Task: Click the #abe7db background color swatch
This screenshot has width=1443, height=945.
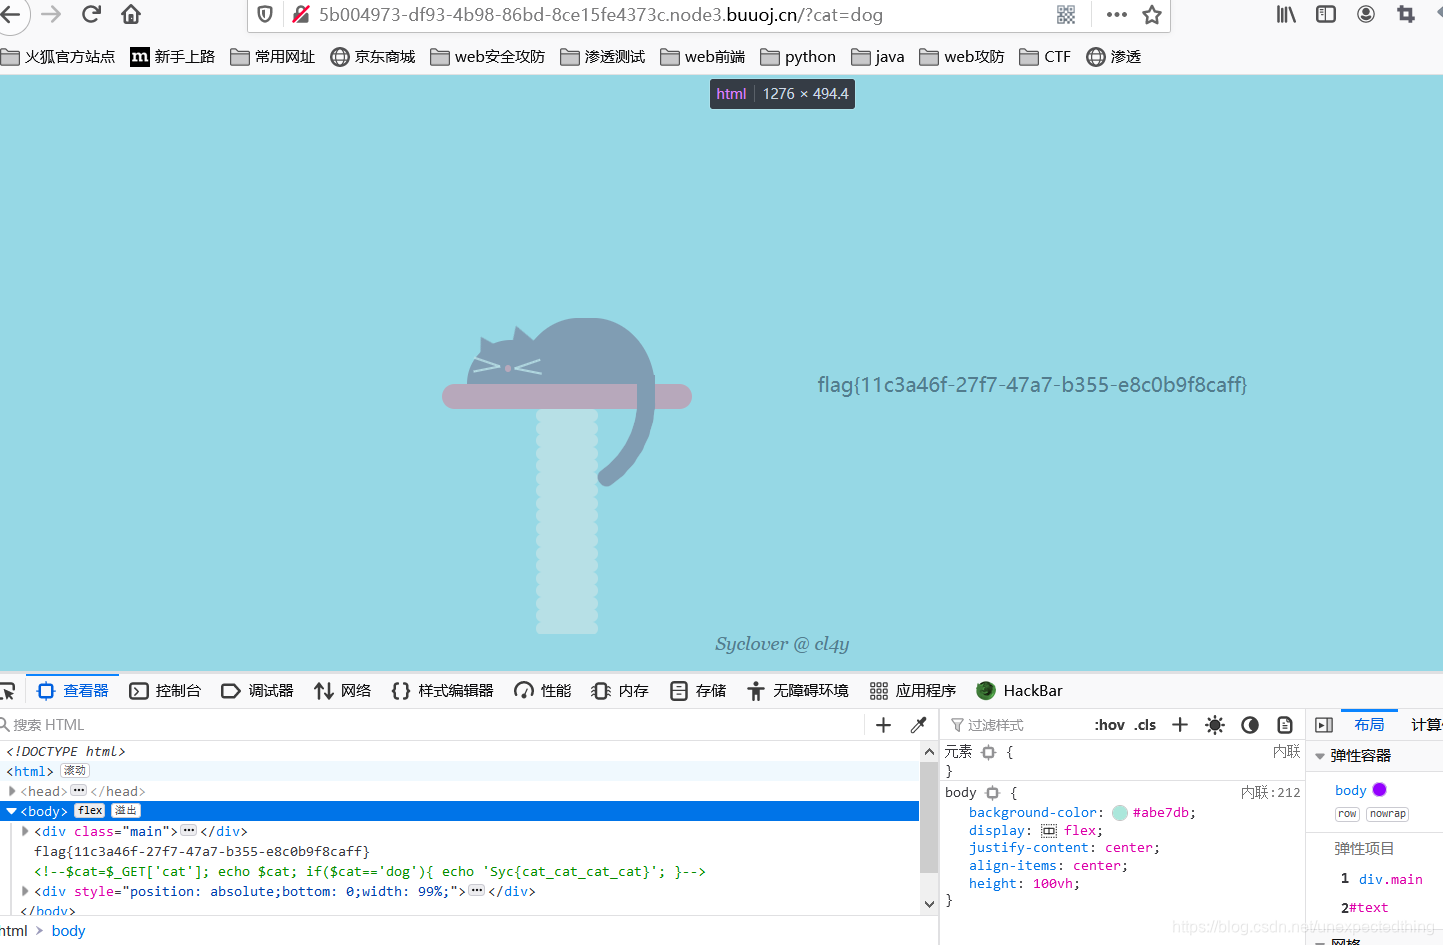Action: [1120, 813]
